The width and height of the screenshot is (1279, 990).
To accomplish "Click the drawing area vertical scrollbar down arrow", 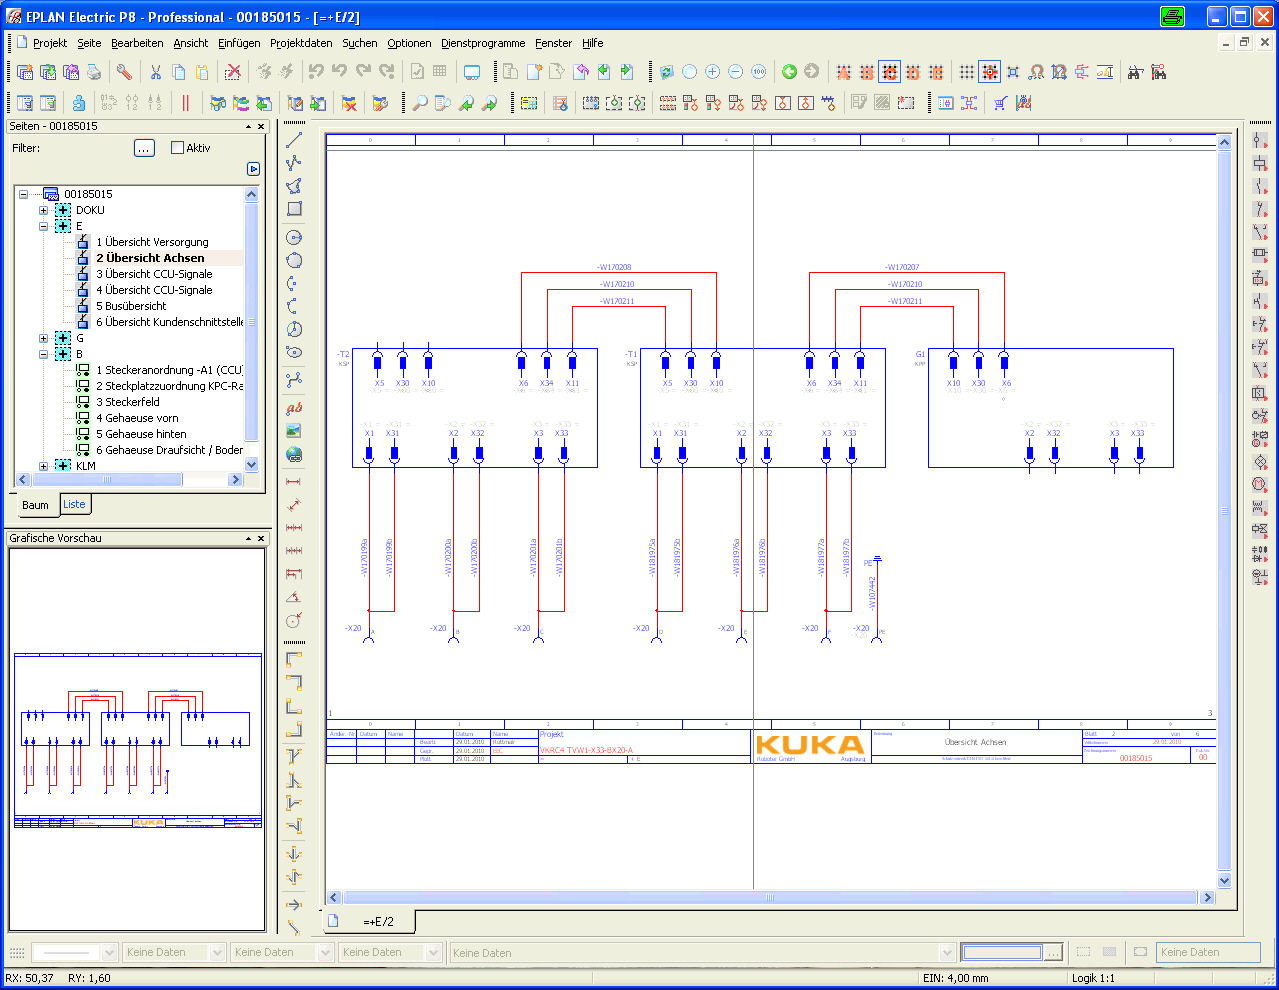I will click(1224, 881).
